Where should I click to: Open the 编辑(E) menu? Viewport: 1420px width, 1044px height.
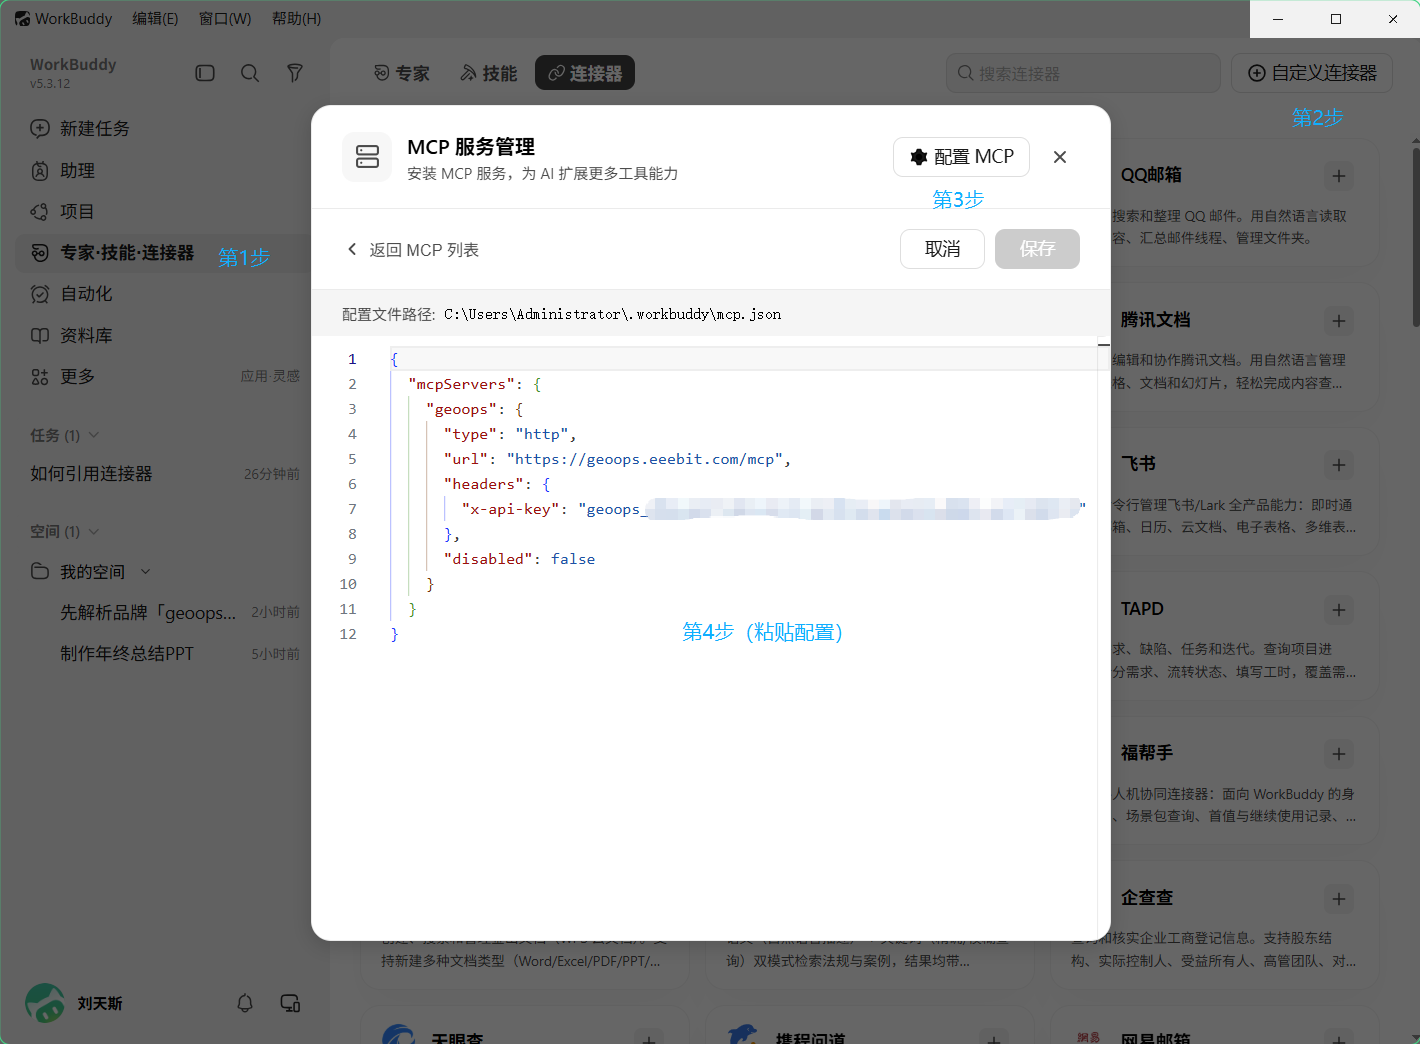click(x=155, y=19)
